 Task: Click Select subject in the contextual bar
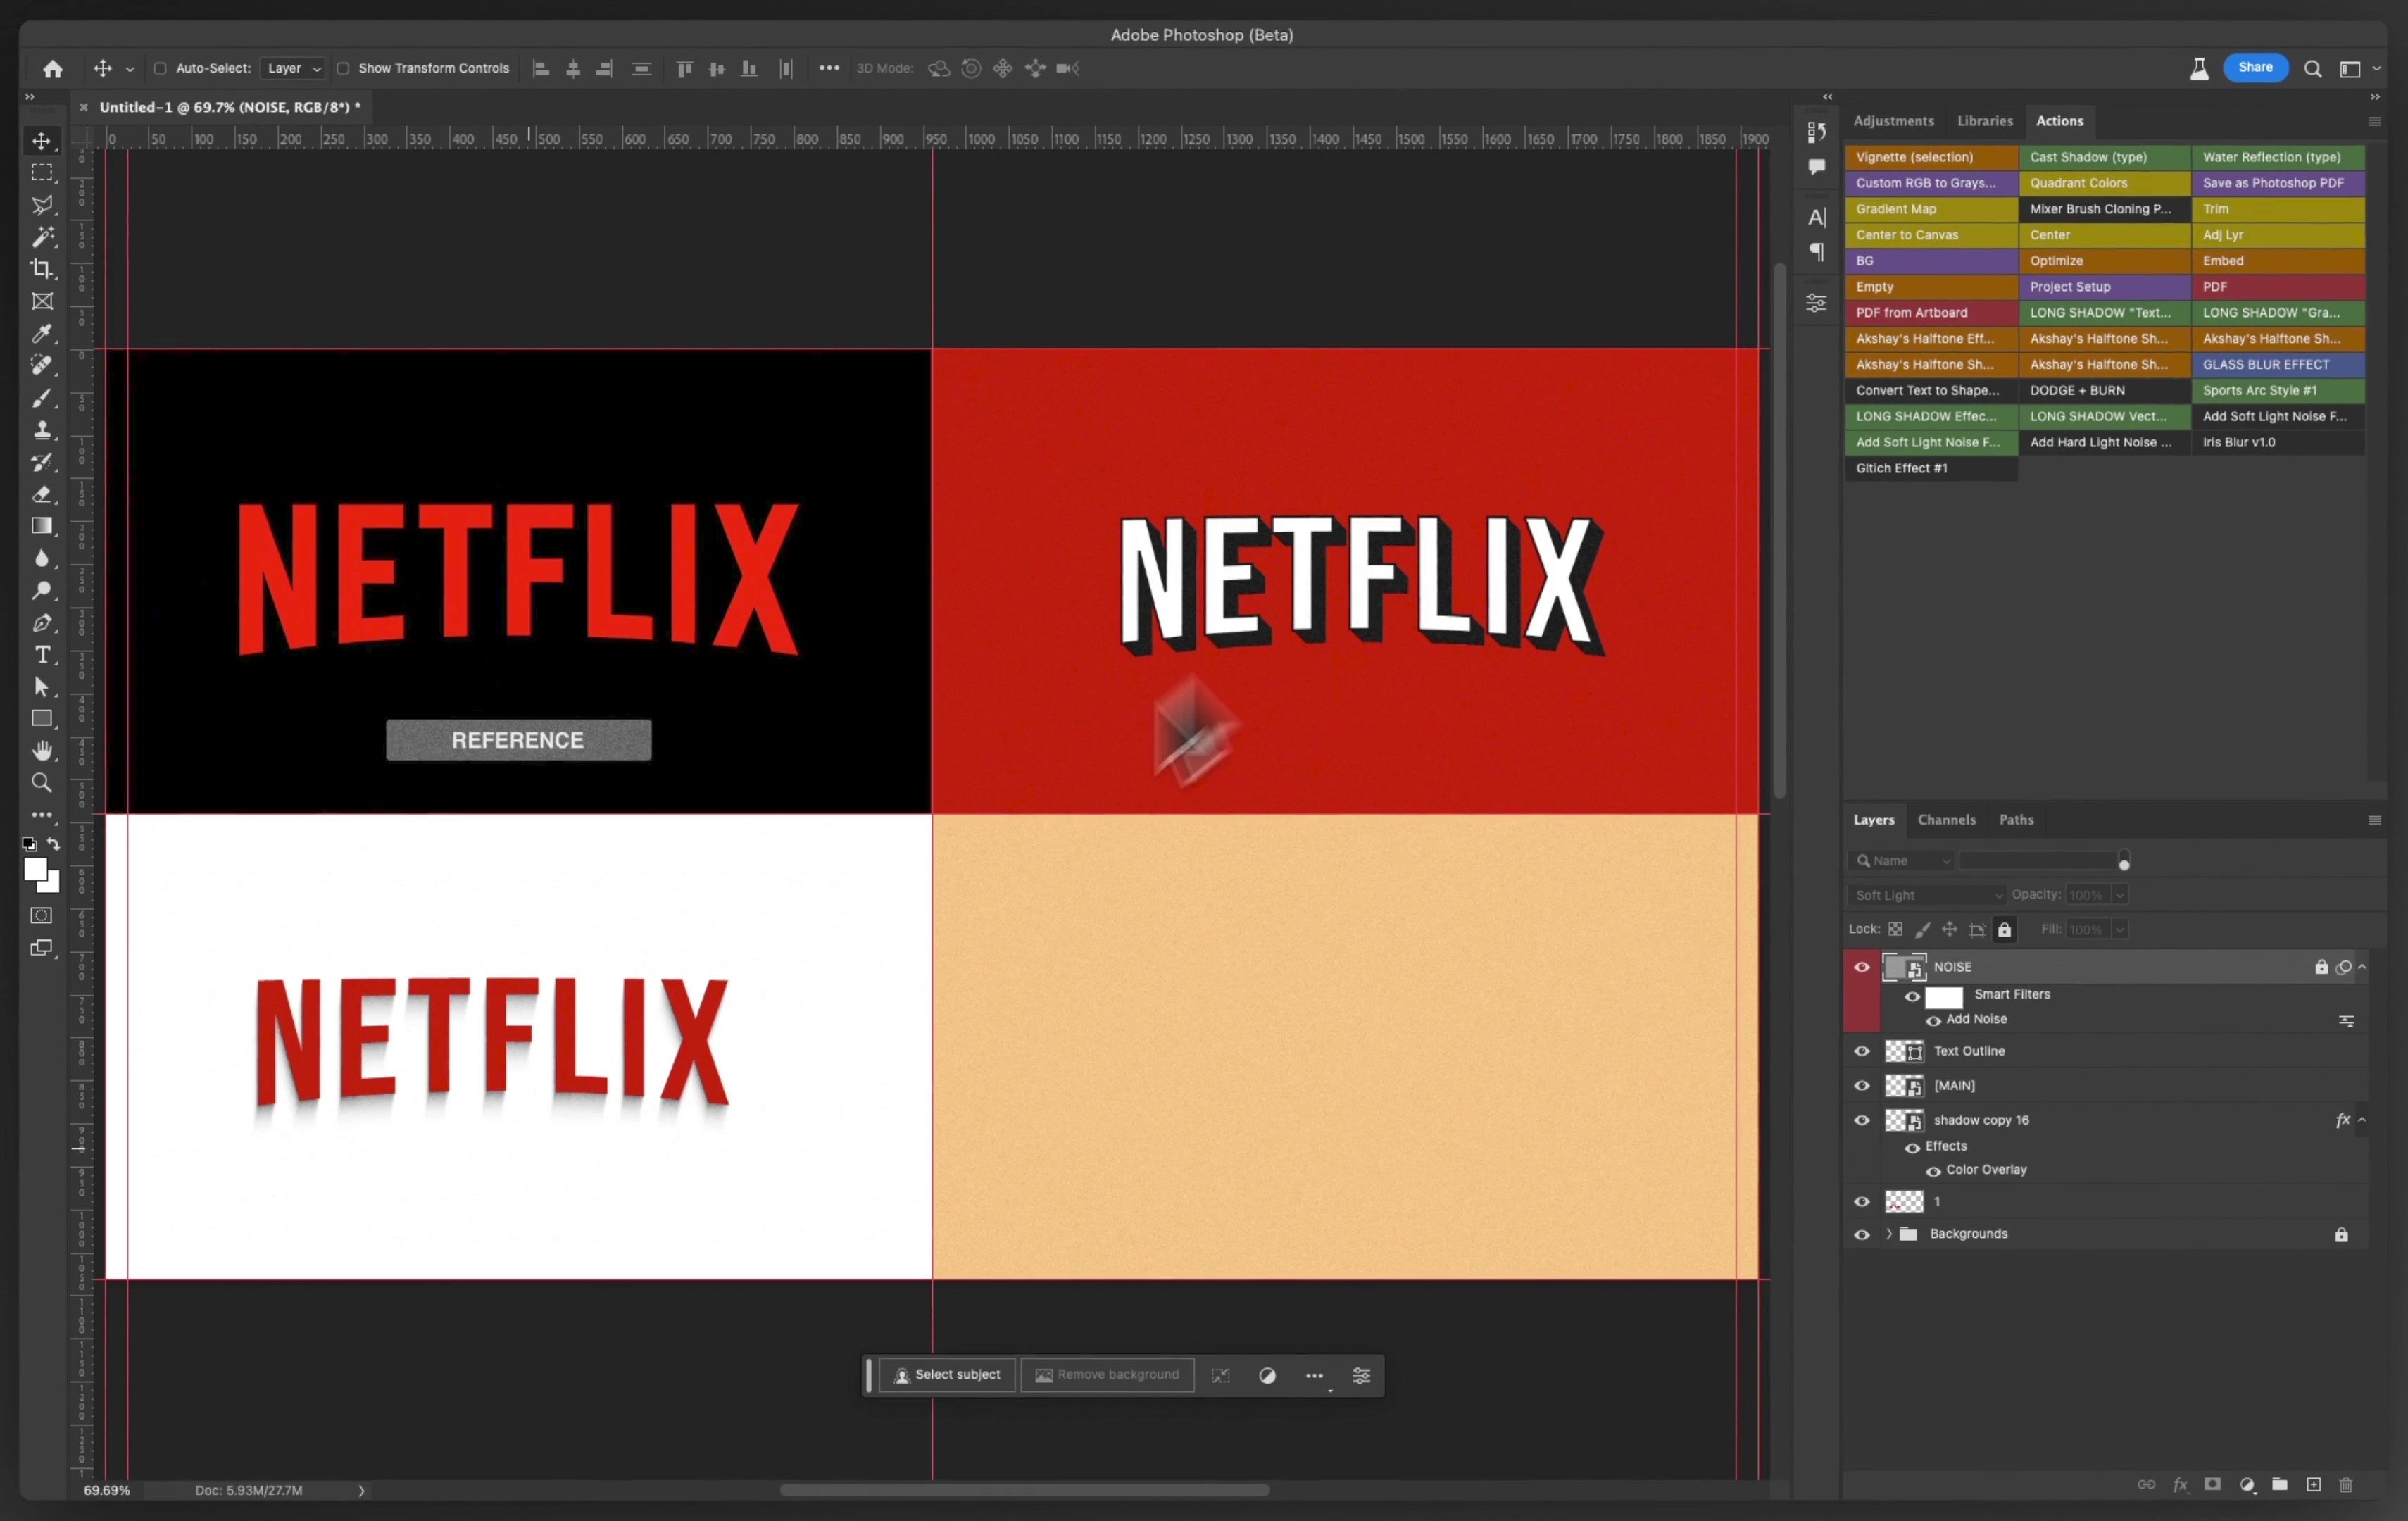click(946, 1375)
